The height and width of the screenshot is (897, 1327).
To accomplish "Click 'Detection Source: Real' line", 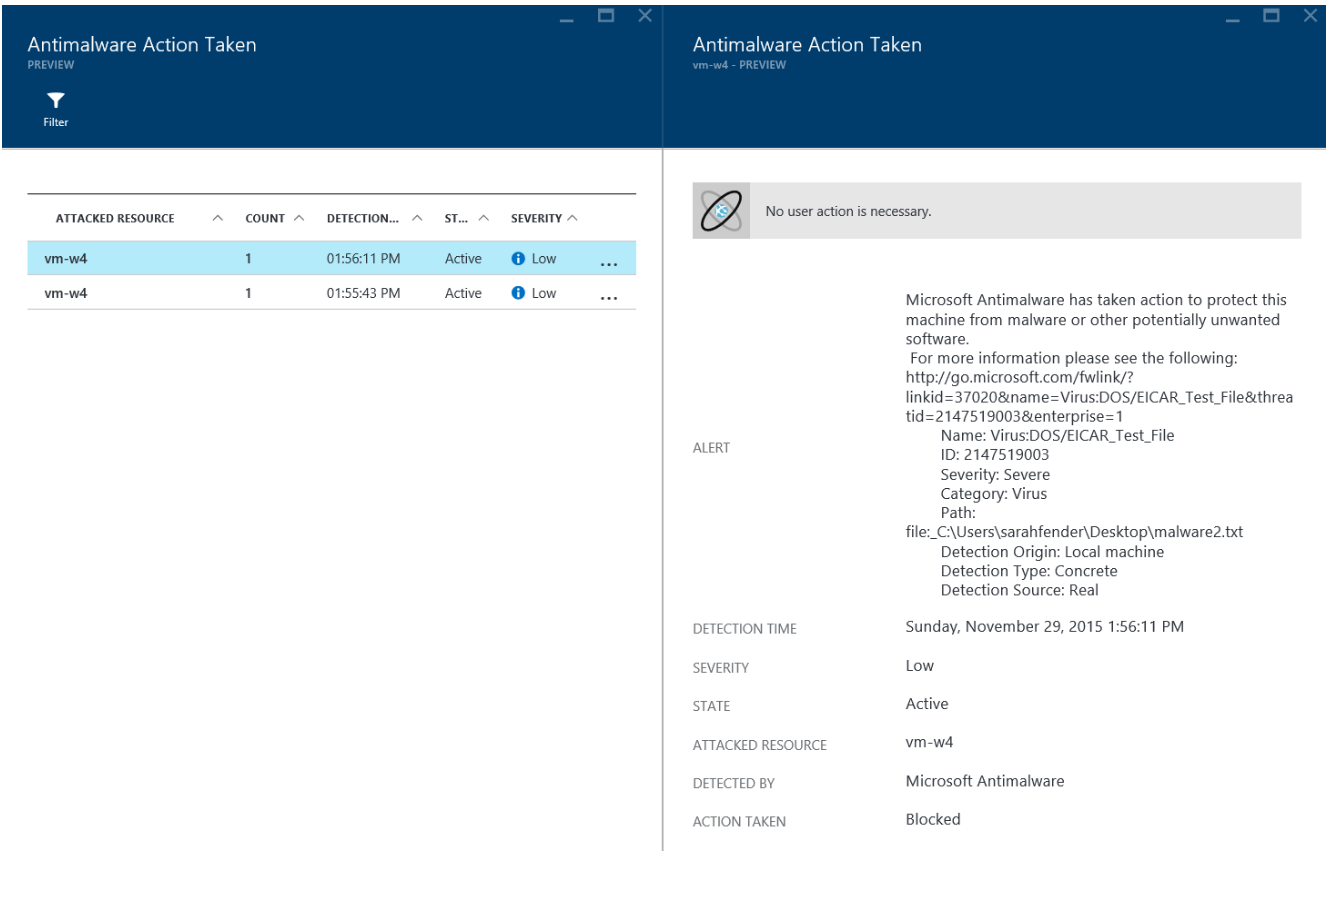I will (1019, 590).
